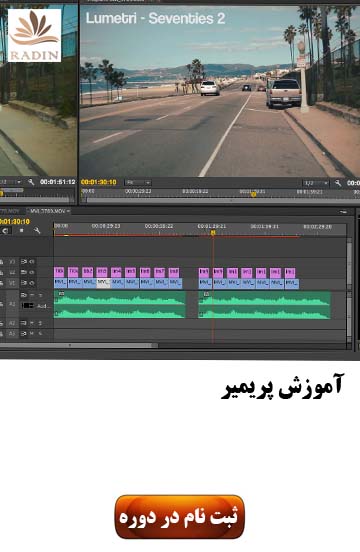Solo audio track A3

click(40, 333)
